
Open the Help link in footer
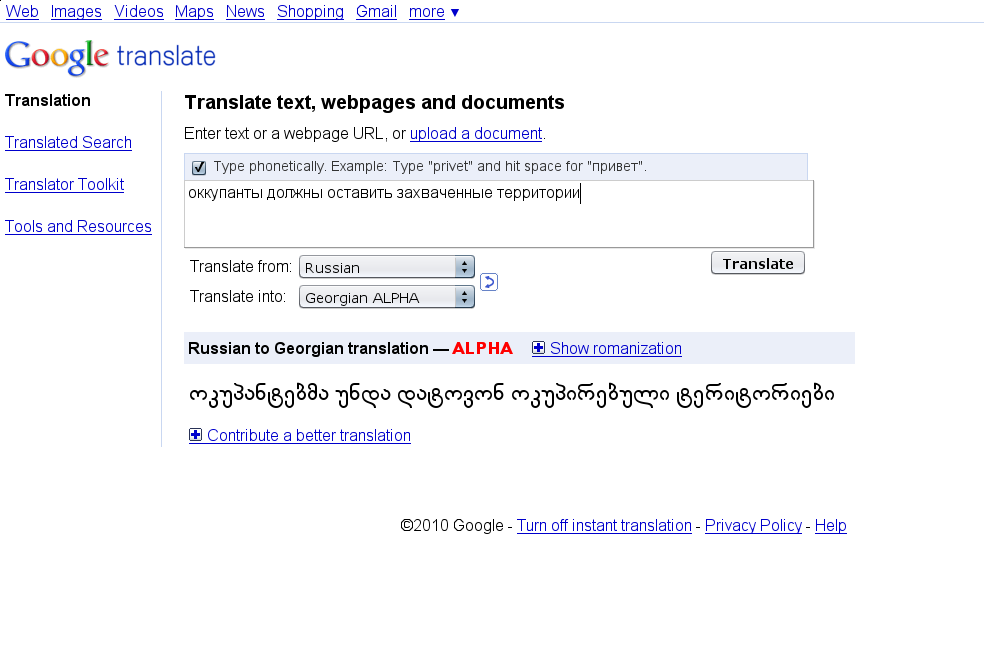coord(831,526)
